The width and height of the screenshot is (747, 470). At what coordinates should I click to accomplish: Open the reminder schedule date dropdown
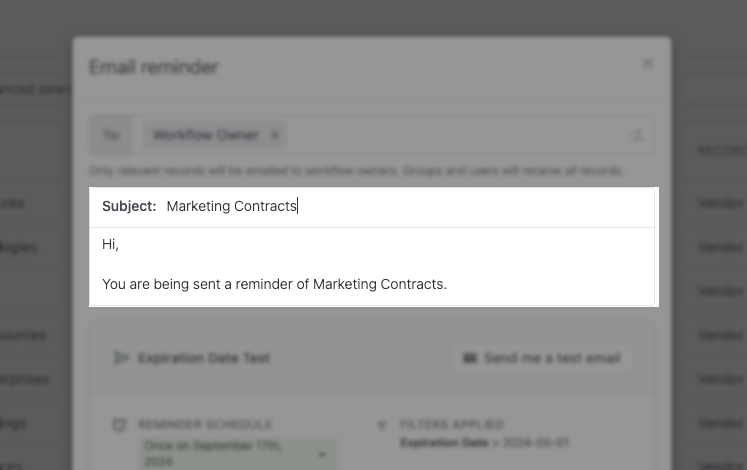tap(237, 454)
